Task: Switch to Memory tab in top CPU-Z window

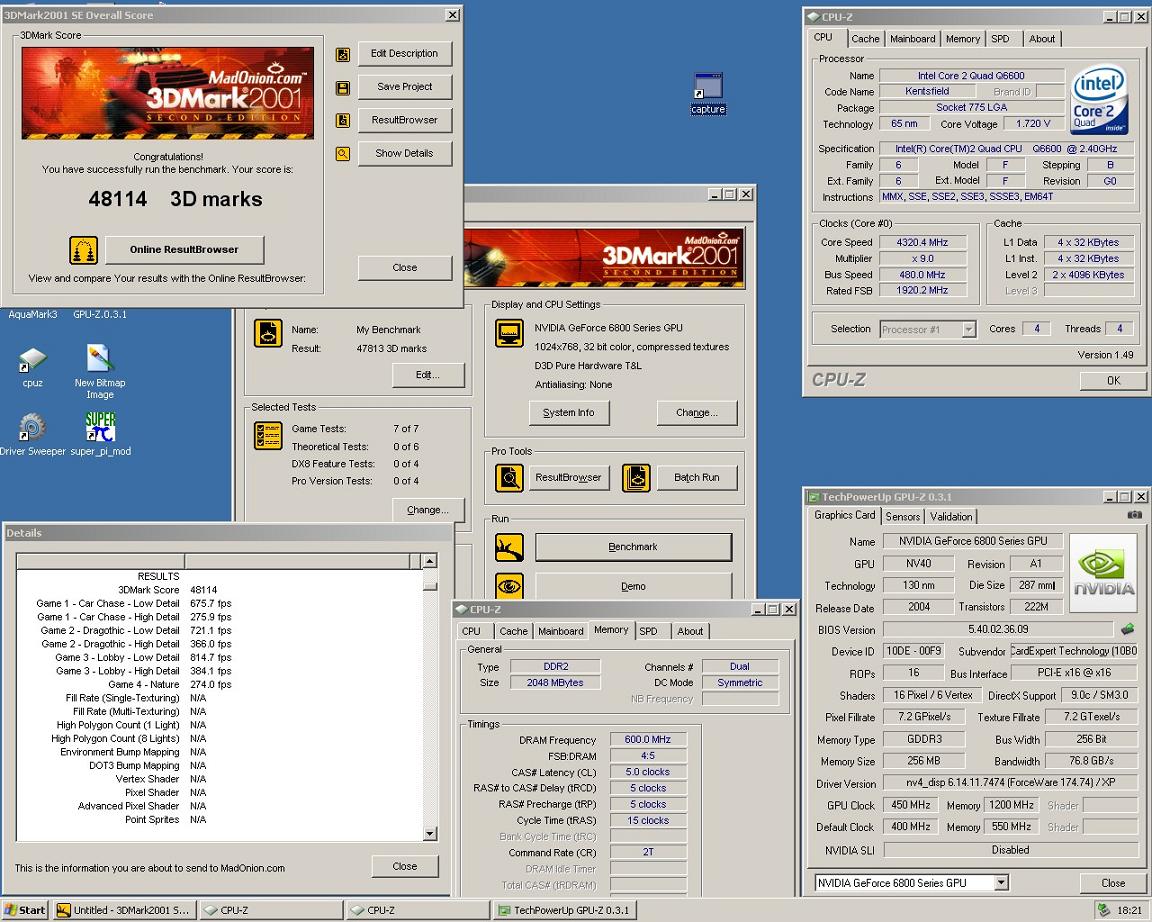Action: click(x=962, y=39)
